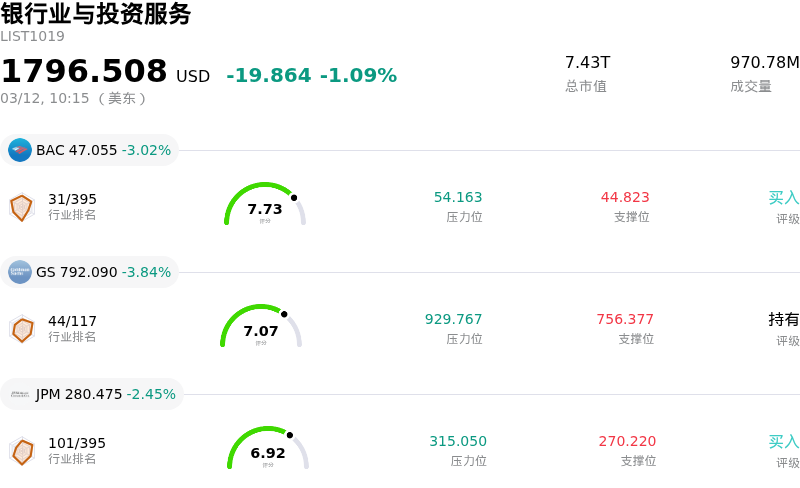
Task: Click the radar chart icon beside 101/395
Action: tap(21, 451)
